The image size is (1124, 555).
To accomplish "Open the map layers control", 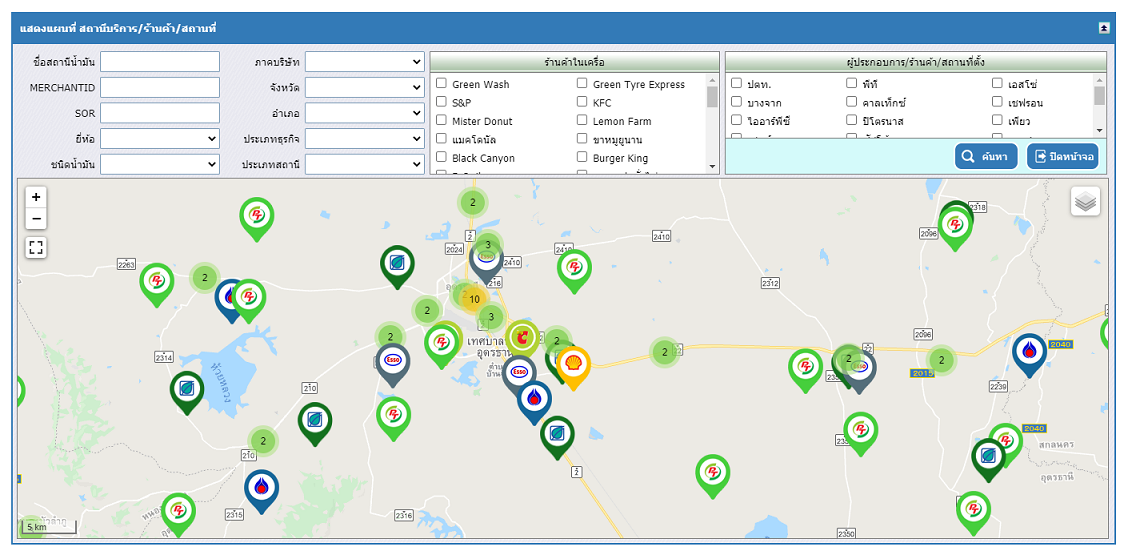I will point(1085,201).
